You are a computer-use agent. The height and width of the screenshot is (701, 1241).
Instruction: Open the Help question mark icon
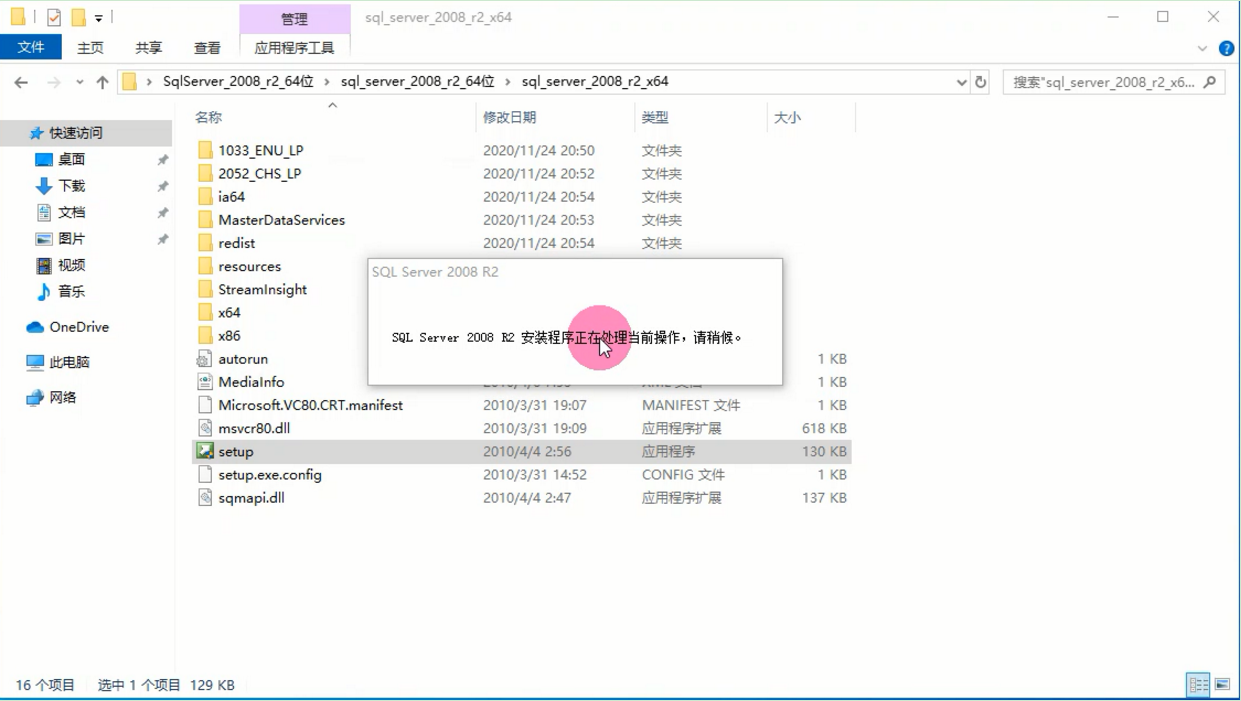(x=1226, y=48)
